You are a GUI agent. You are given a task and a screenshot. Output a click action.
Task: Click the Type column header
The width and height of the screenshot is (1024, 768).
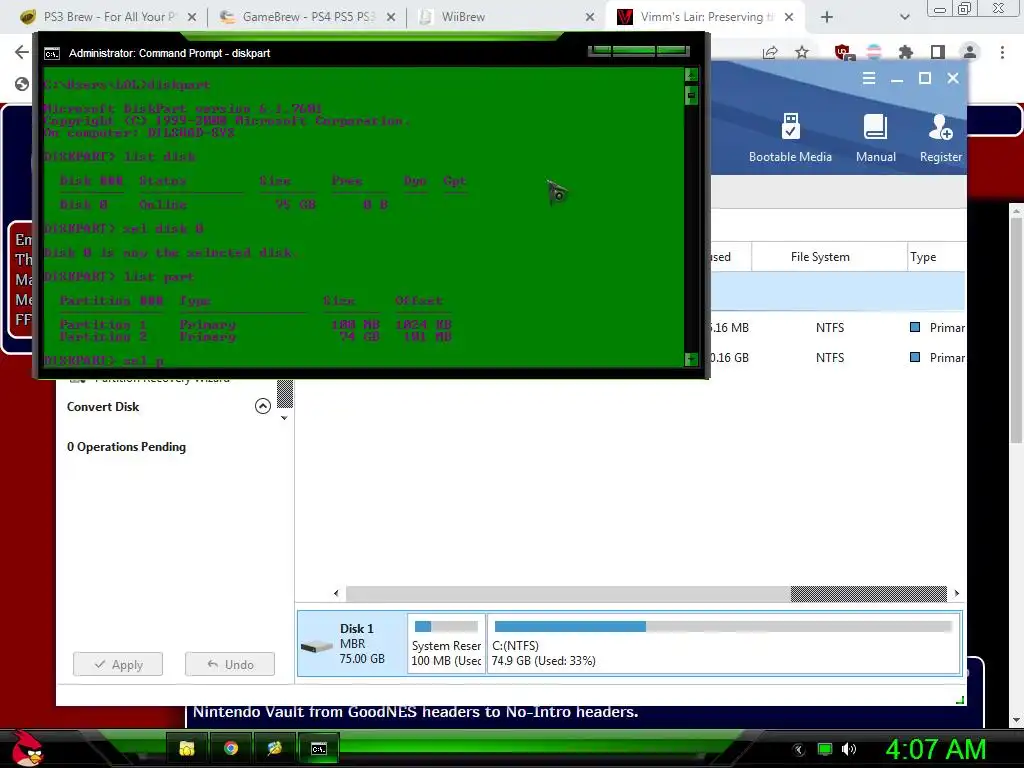[x=923, y=257]
